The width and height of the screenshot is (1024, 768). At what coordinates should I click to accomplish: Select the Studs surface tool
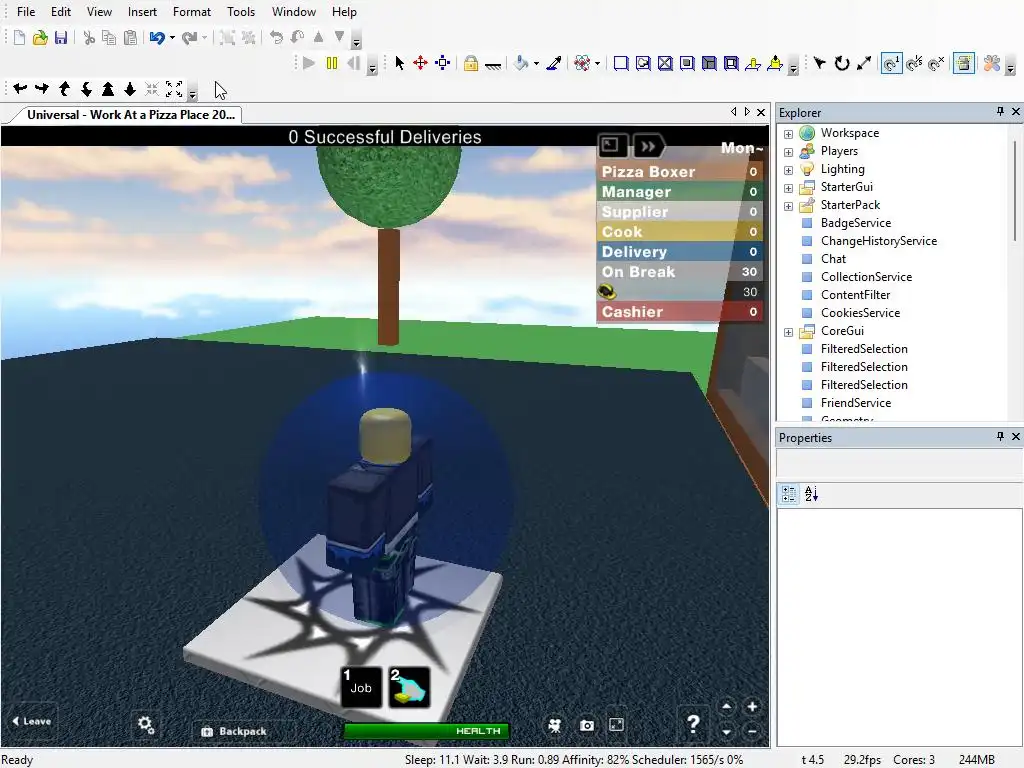click(687, 63)
